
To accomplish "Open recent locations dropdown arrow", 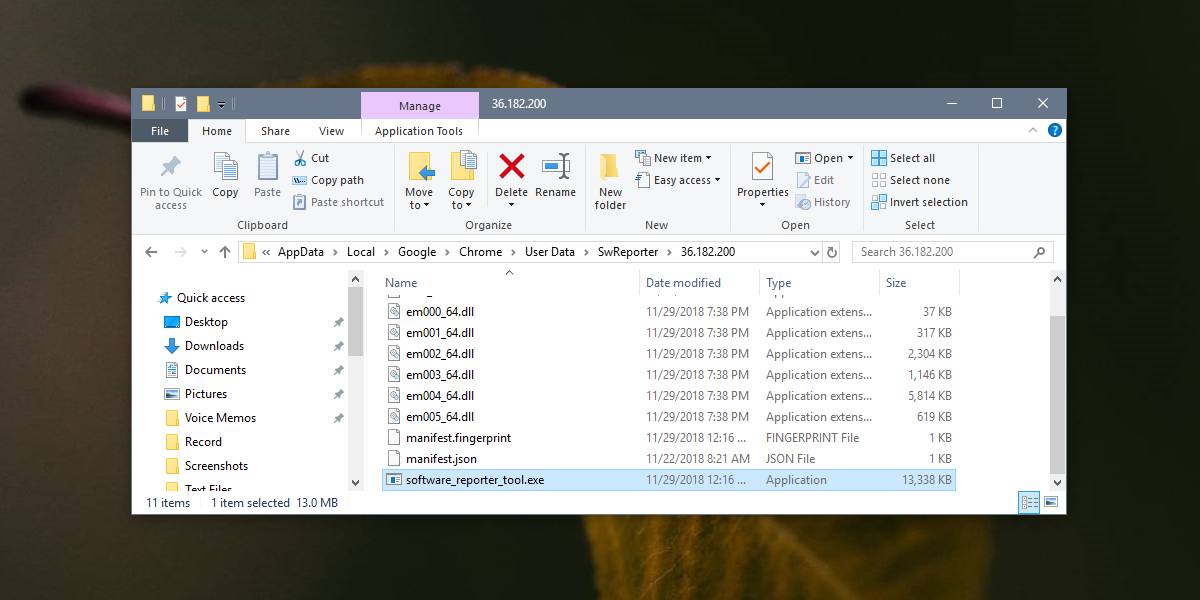I will tap(204, 252).
